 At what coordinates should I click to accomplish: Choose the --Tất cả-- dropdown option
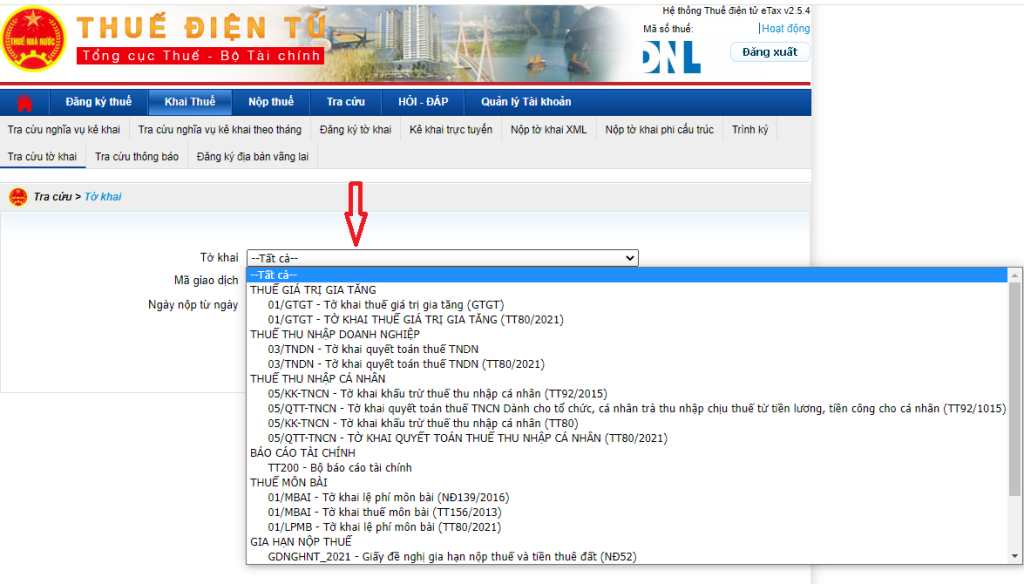(x=274, y=275)
